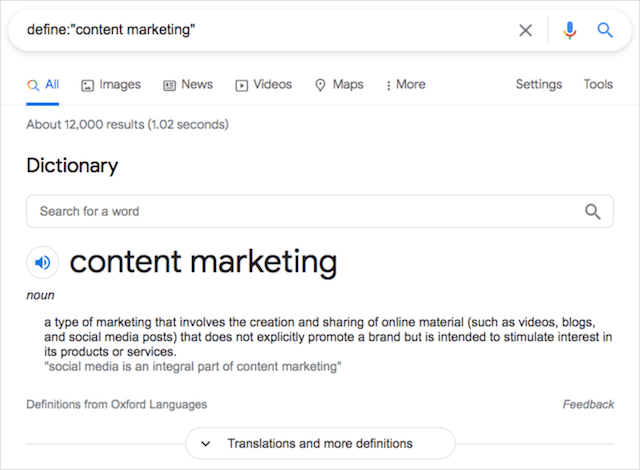Click the Feedback link
This screenshot has height=470, width=640.
pyautogui.click(x=588, y=405)
